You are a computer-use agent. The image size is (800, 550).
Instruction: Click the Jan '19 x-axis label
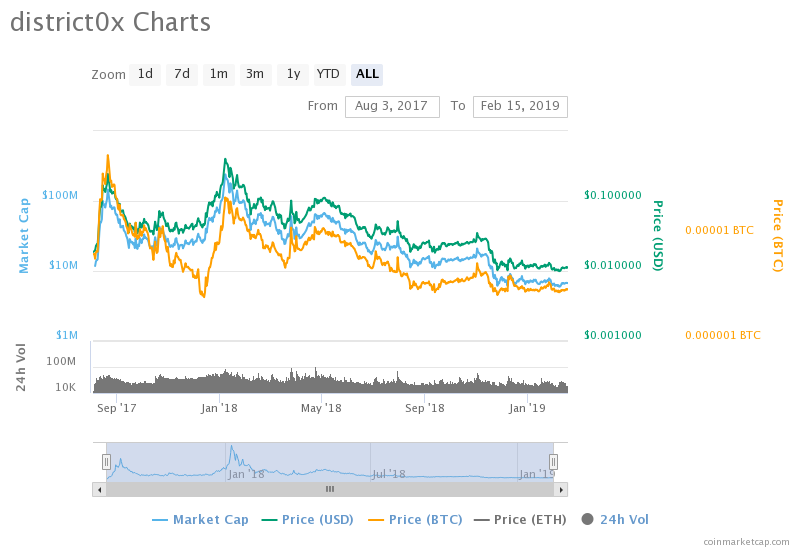tap(527, 409)
